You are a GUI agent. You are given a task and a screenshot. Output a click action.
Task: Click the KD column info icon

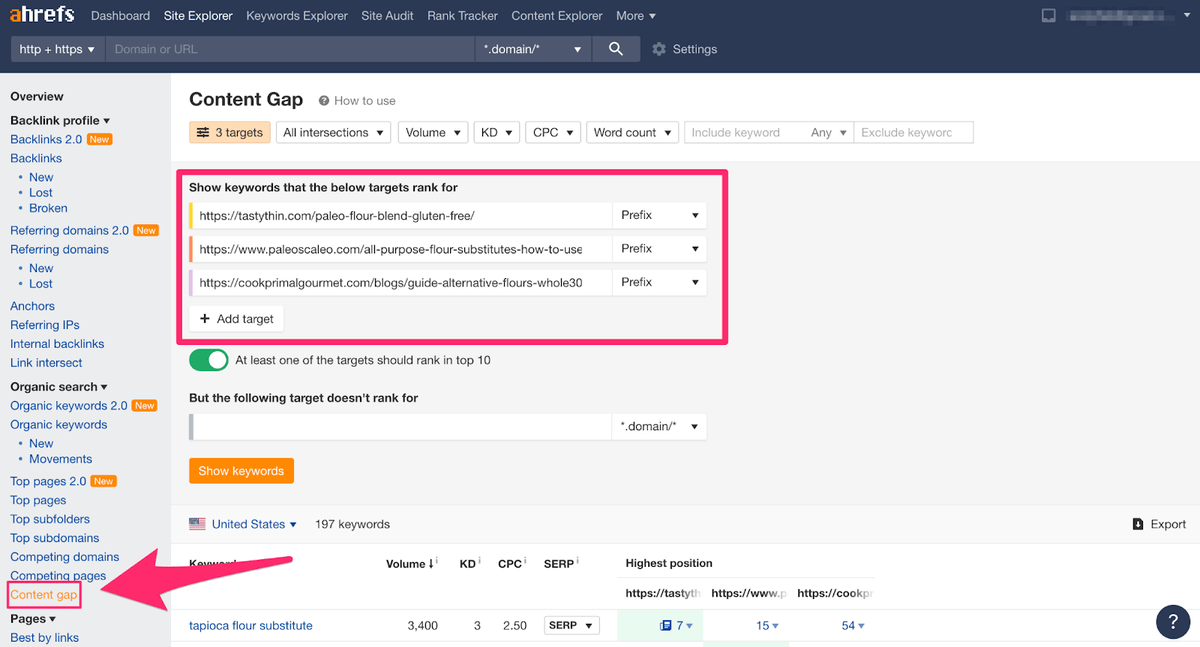click(x=480, y=563)
